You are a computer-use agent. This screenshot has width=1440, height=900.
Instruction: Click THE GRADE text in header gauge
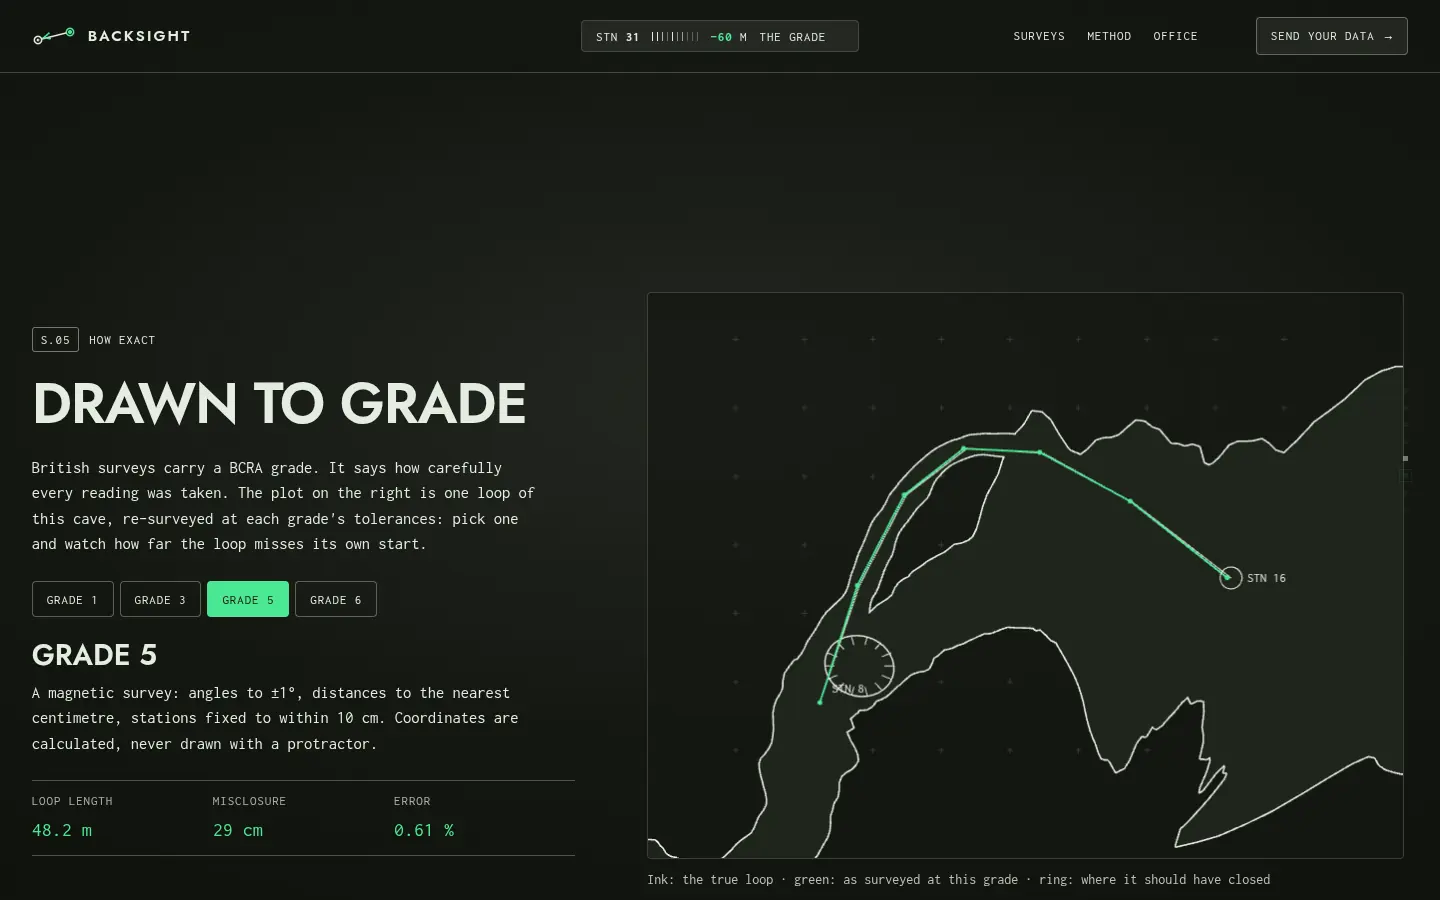[x=792, y=37]
